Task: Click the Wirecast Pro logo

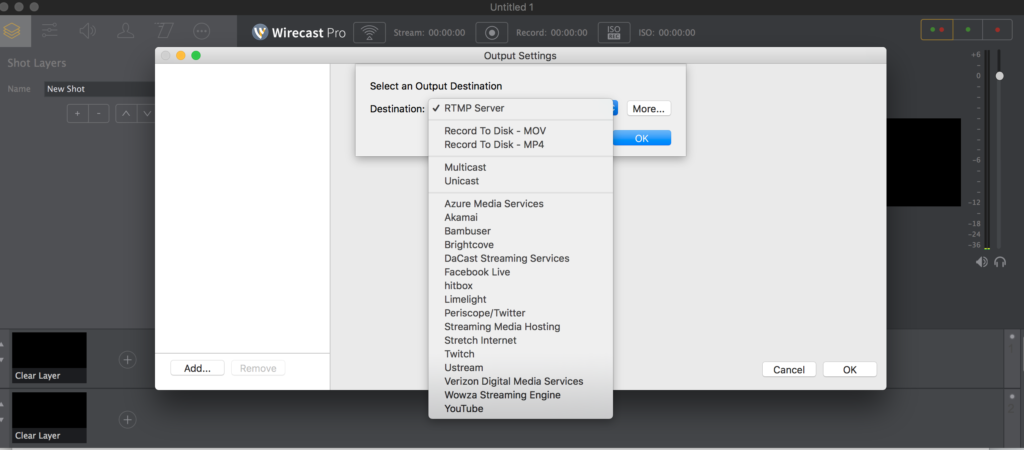Action: (298, 32)
